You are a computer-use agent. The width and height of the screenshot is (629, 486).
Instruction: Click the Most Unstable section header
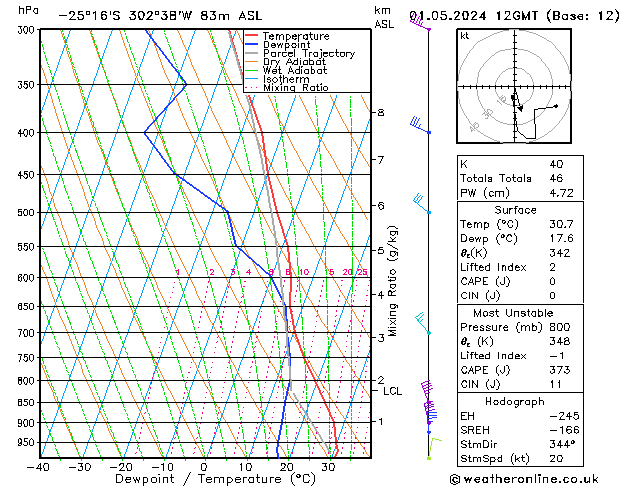coord(513,313)
